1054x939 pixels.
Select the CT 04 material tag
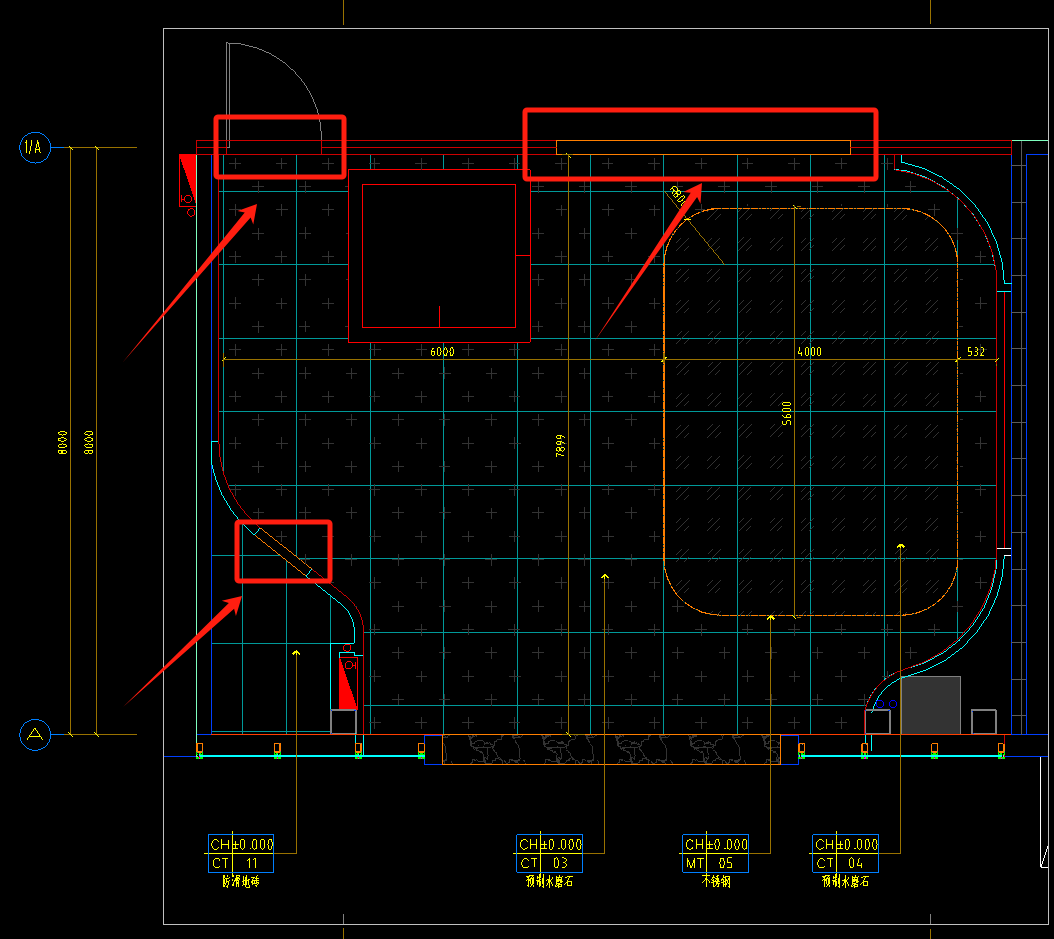(845, 862)
